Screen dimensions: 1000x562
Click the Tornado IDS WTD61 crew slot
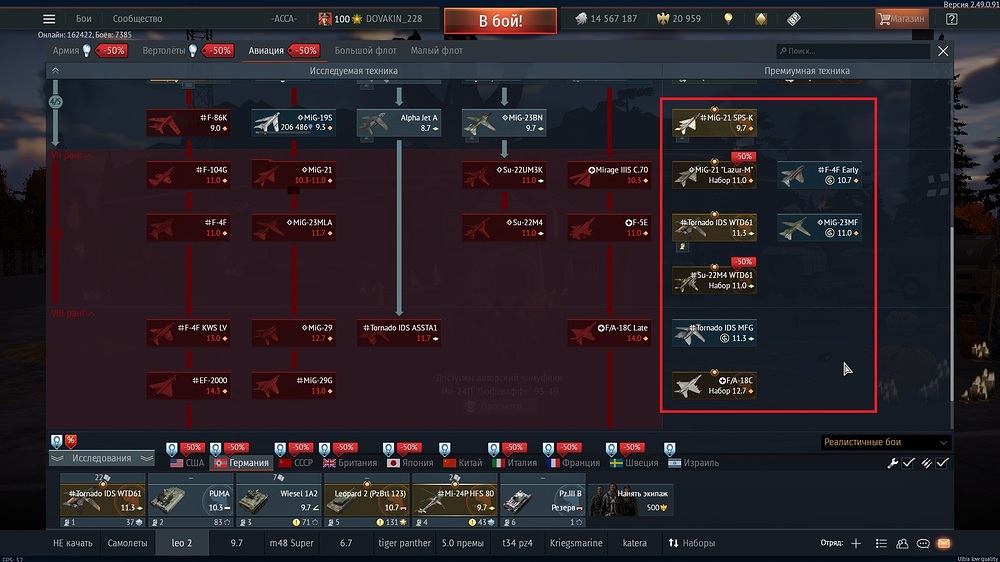pos(101,499)
